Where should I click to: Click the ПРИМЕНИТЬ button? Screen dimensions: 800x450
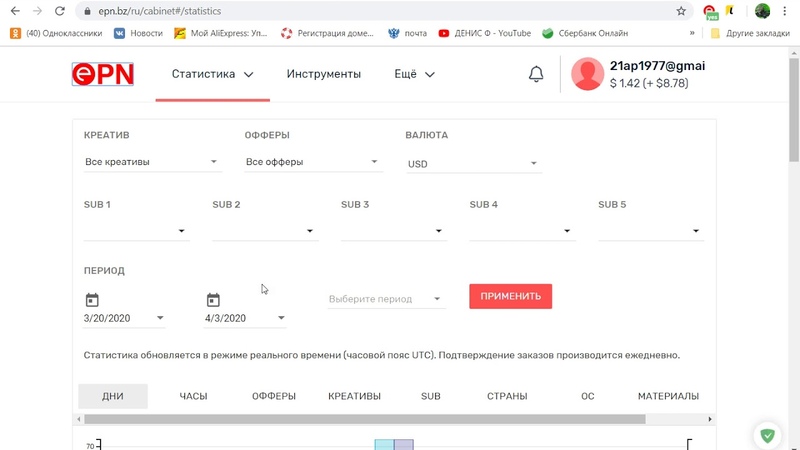click(x=510, y=296)
